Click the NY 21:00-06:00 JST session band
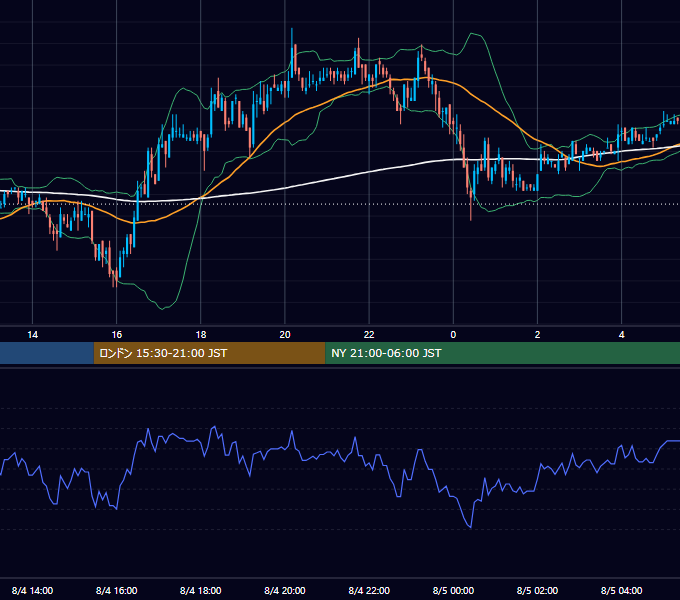The image size is (680, 600). coord(503,353)
